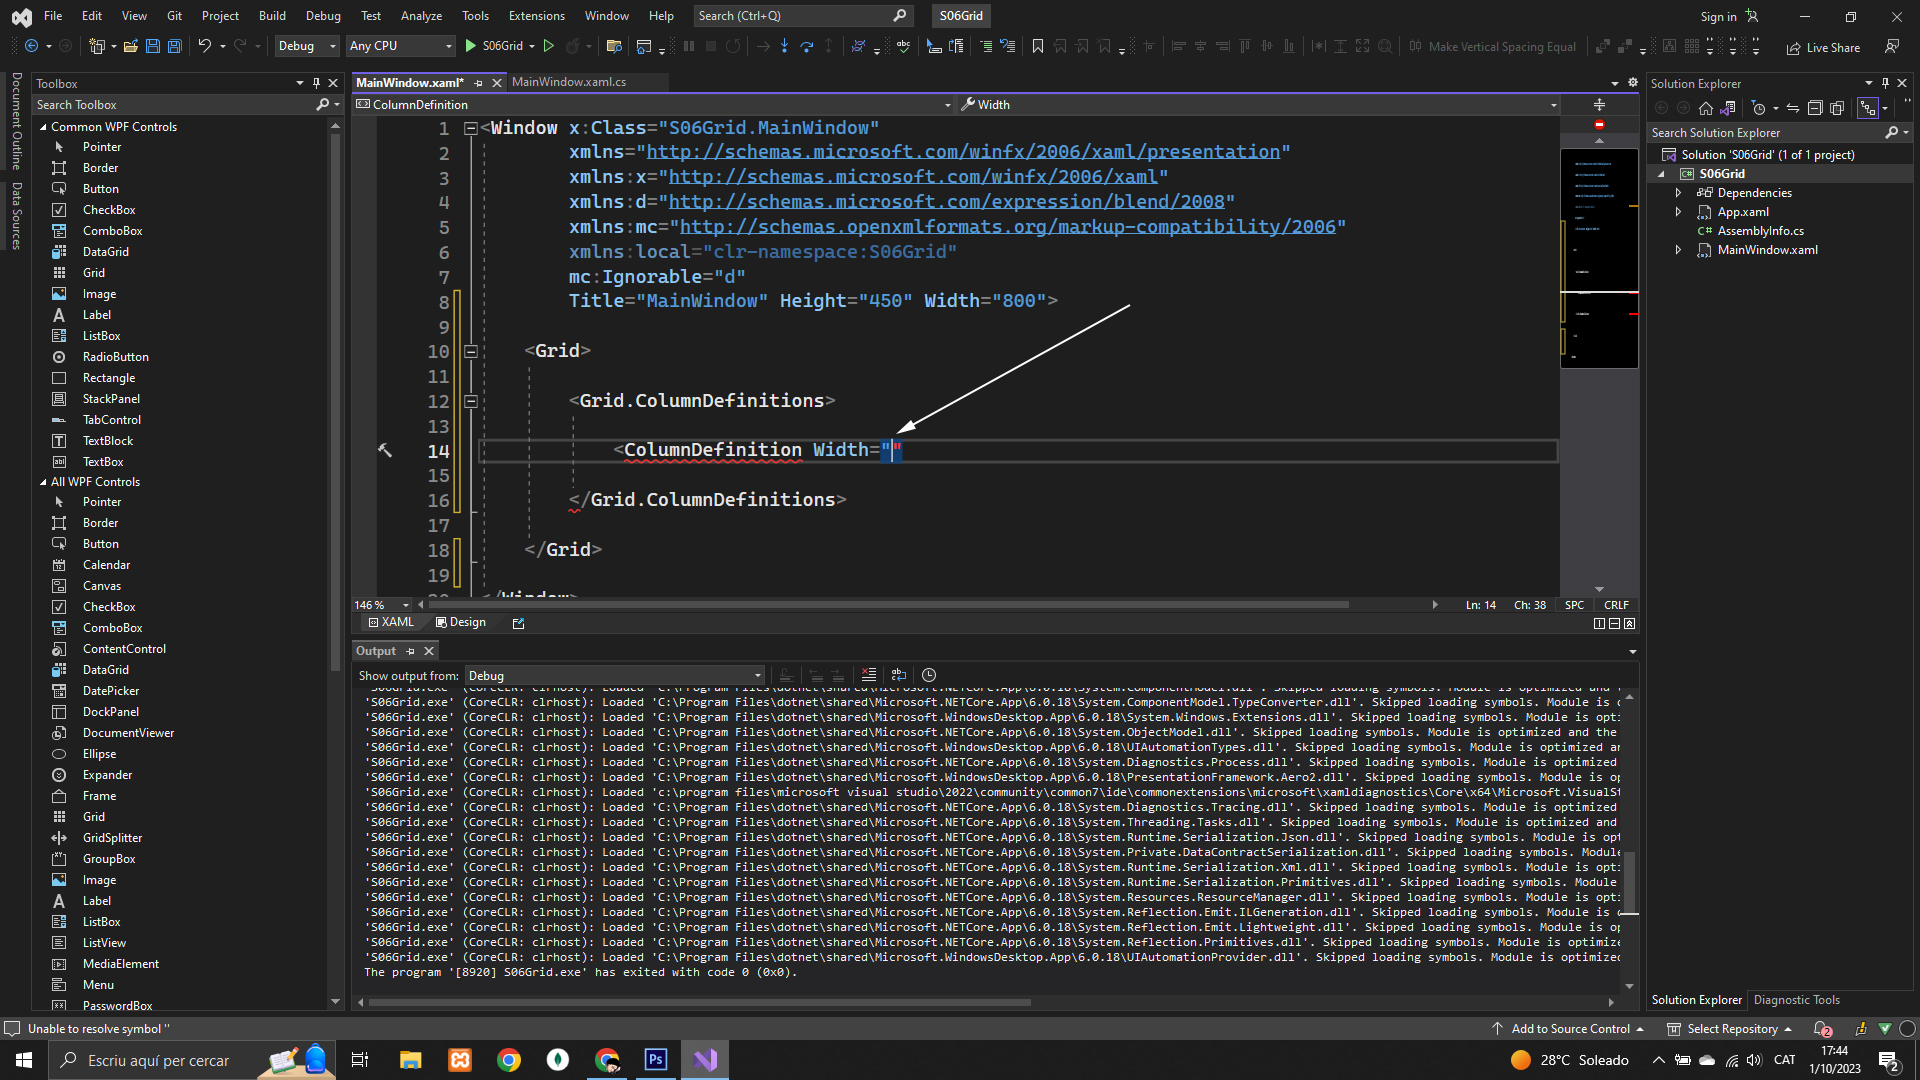
Task: Click the Save All toolbar icon
Action: [x=174, y=46]
